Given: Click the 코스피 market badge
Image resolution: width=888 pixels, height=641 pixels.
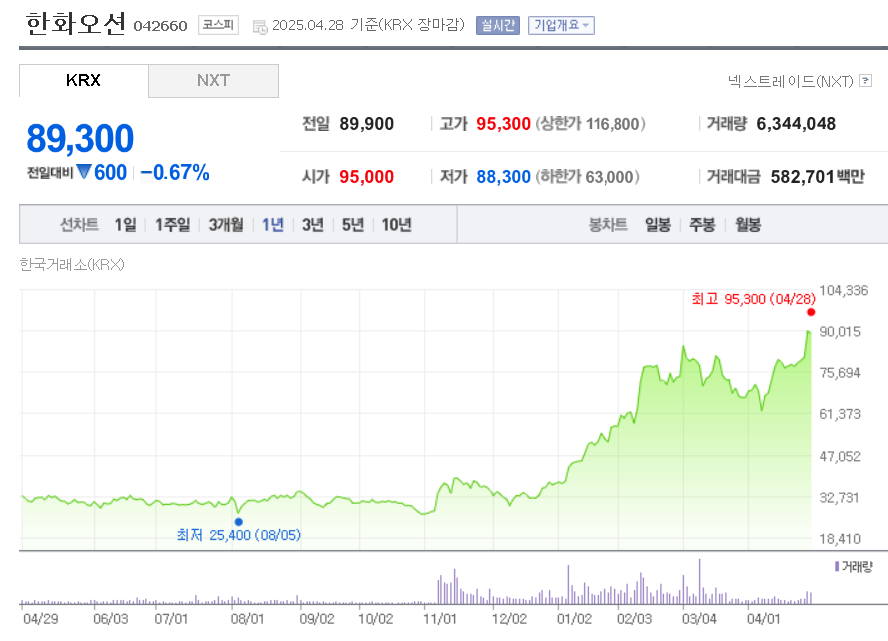Looking at the screenshot, I should click(218, 25).
